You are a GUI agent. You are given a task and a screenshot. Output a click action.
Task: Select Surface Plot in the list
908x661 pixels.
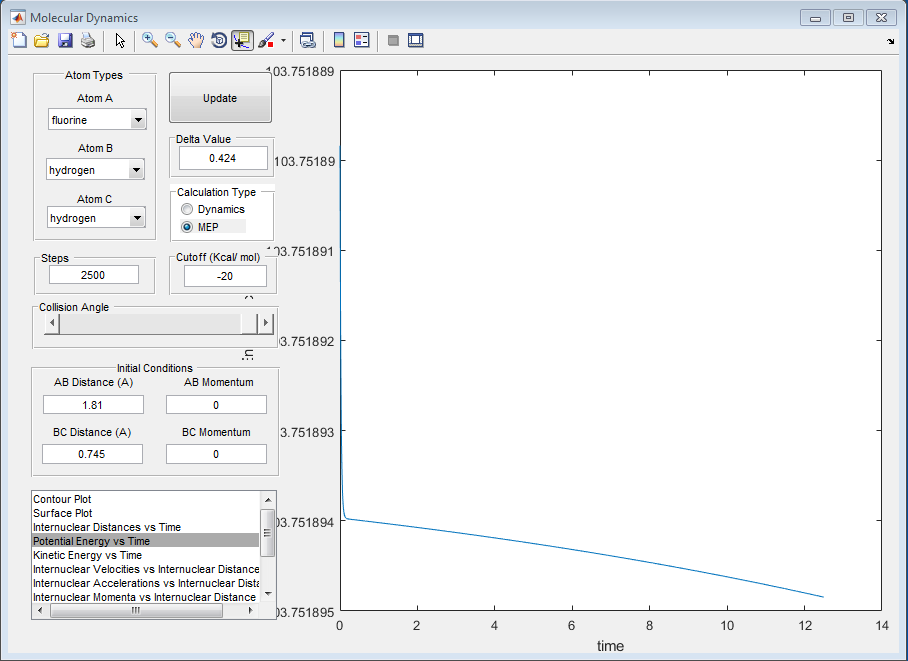[145, 513]
